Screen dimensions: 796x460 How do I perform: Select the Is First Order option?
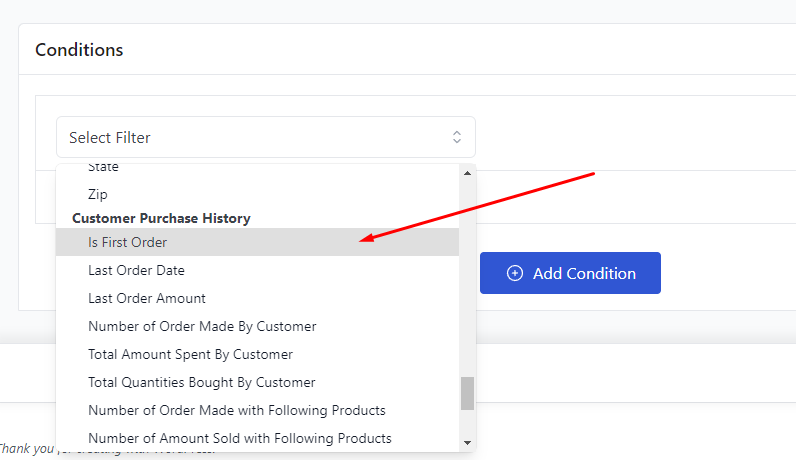pyautogui.click(x=257, y=242)
